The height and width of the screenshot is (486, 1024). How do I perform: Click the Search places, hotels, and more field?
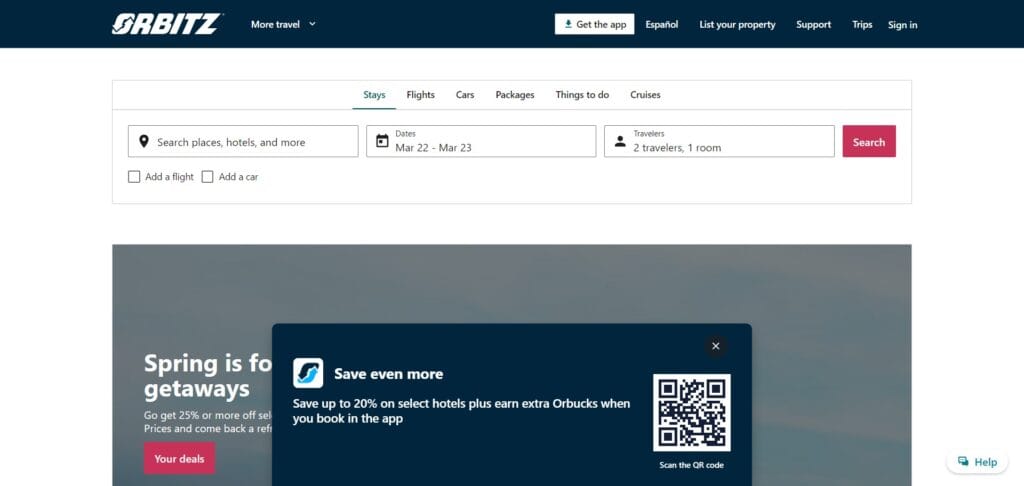click(x=243, y=141)
